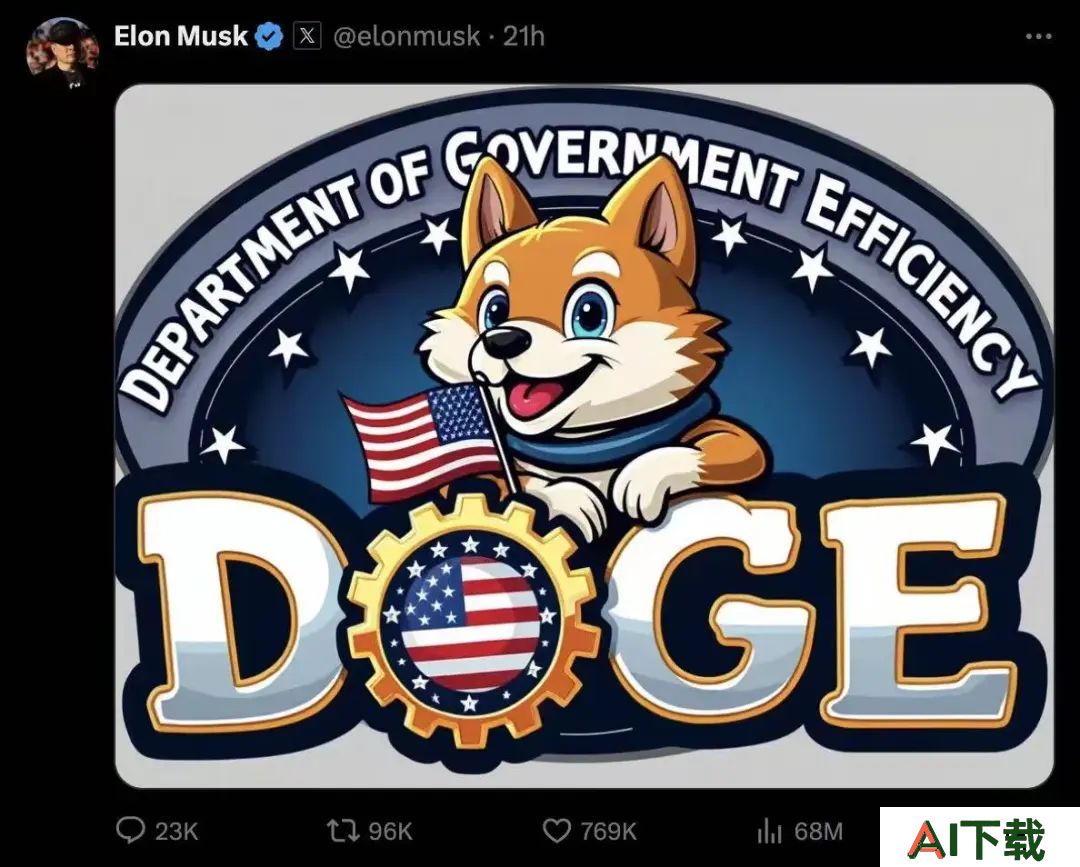Screen dimensions: 1080x867
Task: Open the tweet via the 21h timestamp
Action: (523, 36)
